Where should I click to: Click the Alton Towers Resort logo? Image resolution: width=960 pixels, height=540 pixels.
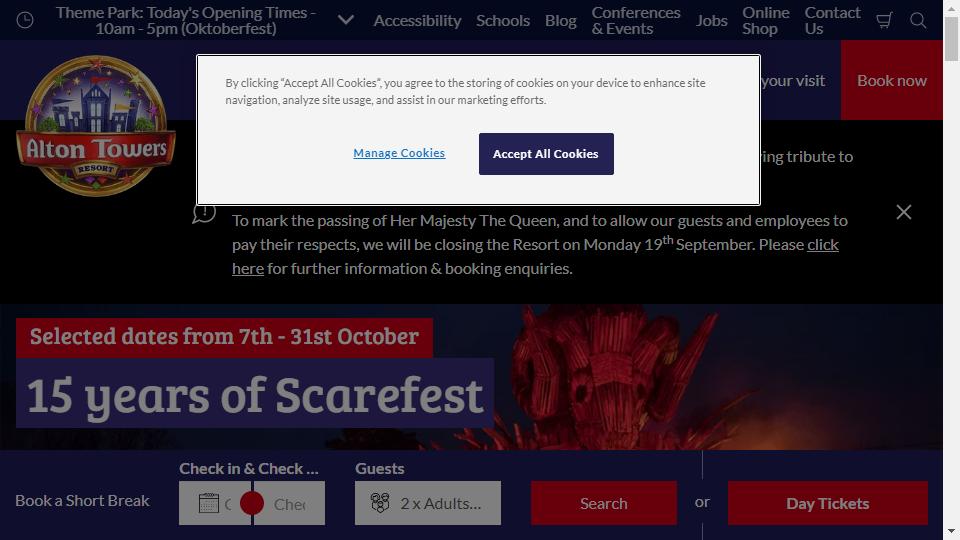click(x=96, y=126)
